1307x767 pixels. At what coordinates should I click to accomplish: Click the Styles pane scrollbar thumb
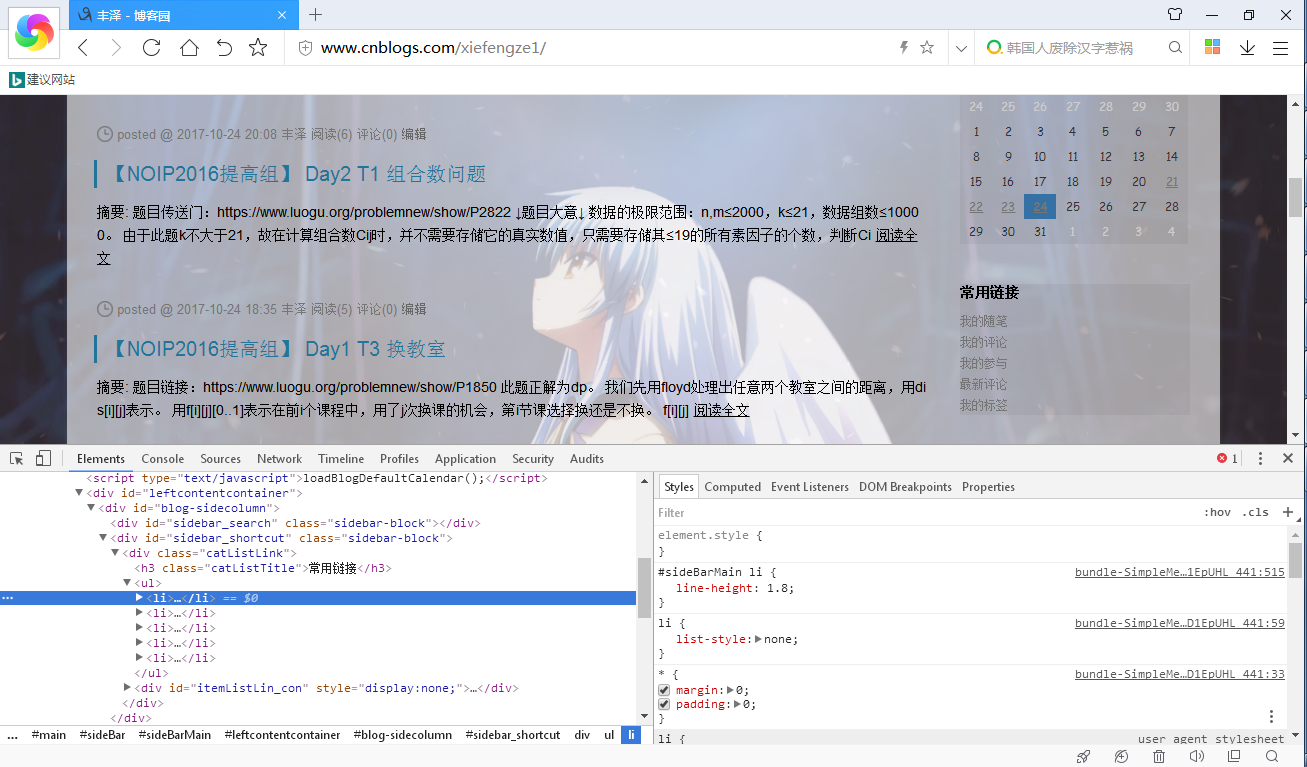1296,560
